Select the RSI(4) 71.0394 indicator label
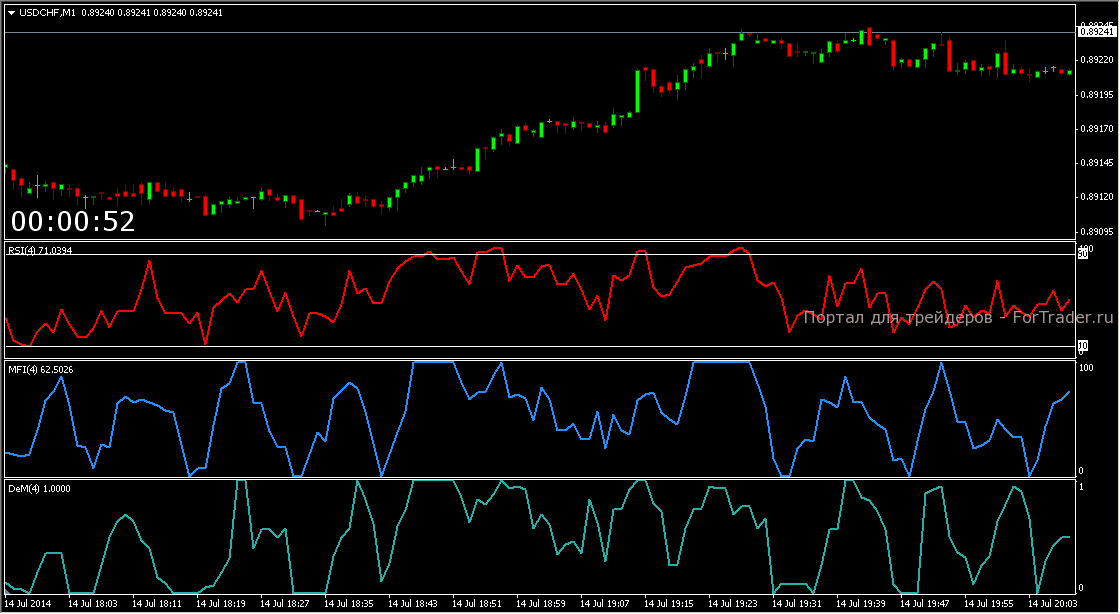The width and height of the screenshot is (1120, 614). 40,251
